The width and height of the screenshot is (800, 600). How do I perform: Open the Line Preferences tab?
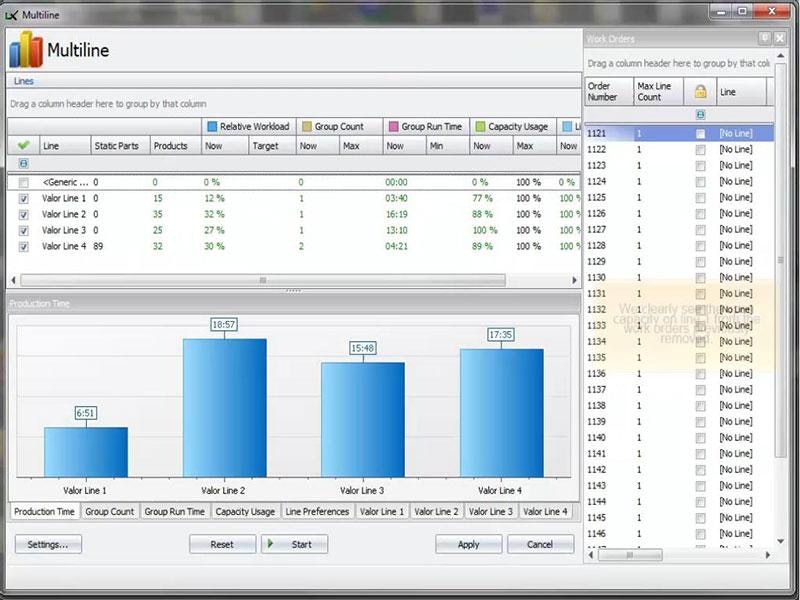[x=317, y=512]
